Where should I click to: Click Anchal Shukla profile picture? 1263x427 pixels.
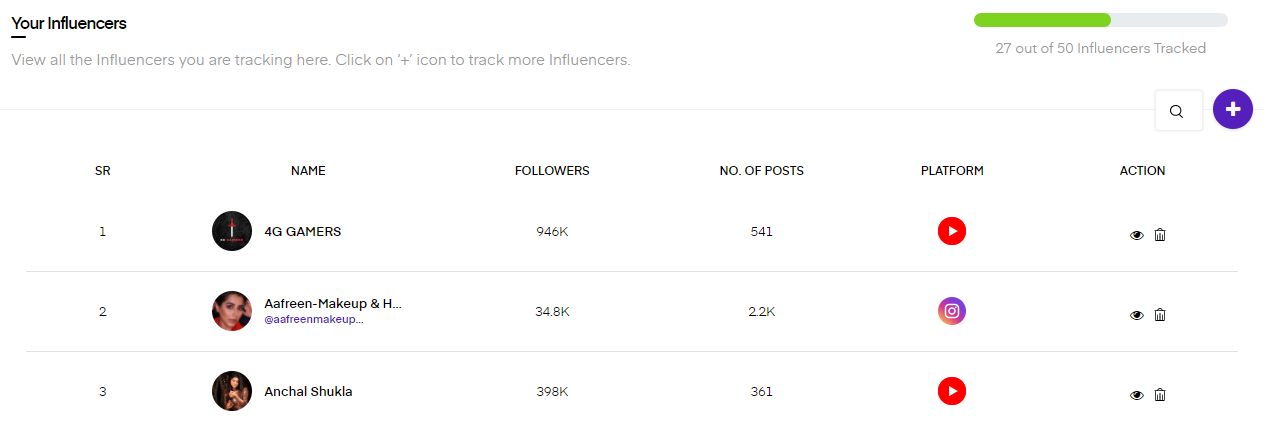pos(232,391)
